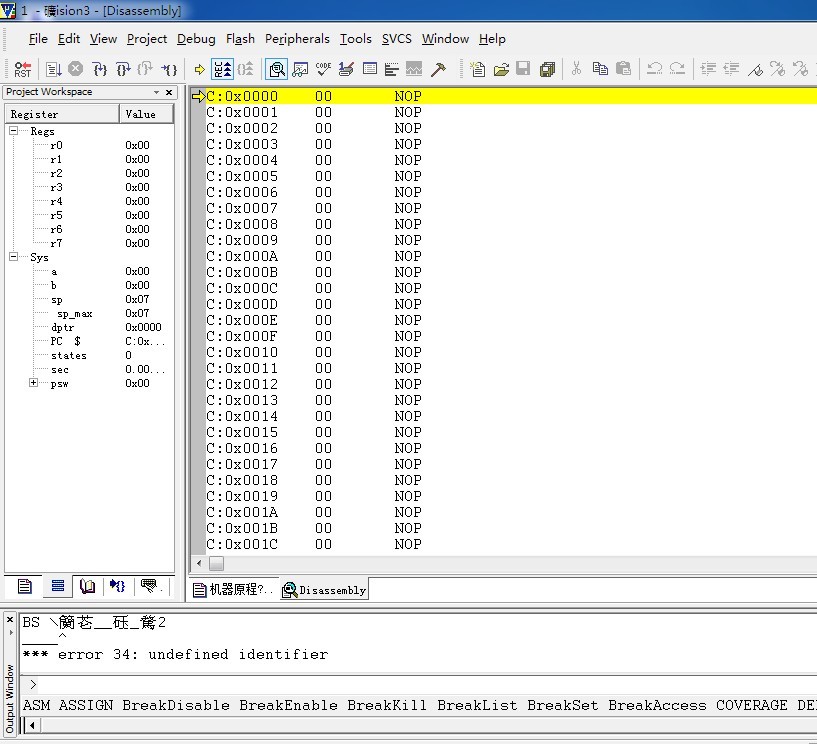The width and height of the screenshot is (817, 744).
Task: Collapse the Sys tree node
Action: [15, 257]
